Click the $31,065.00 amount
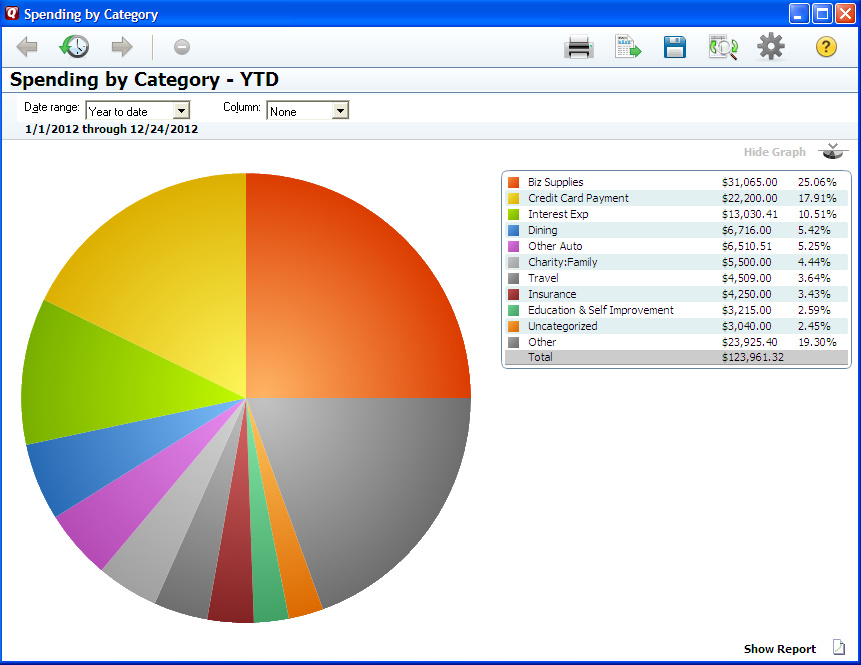 750,182
